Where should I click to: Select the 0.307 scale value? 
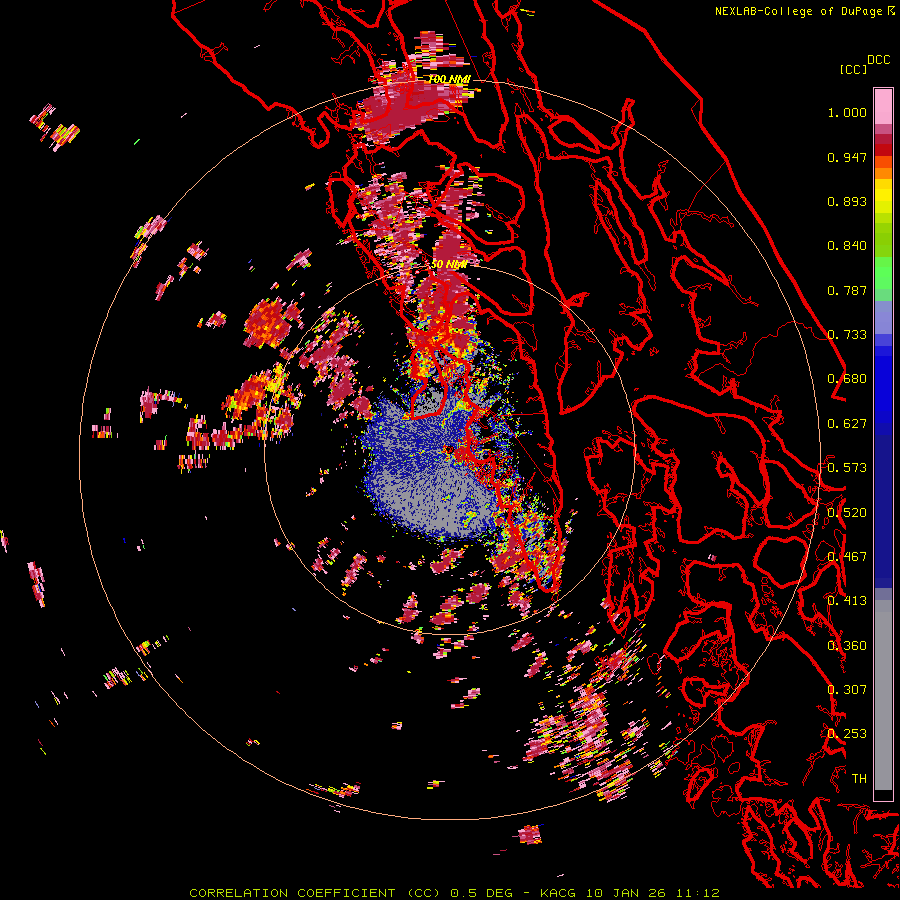coord(847,690)
